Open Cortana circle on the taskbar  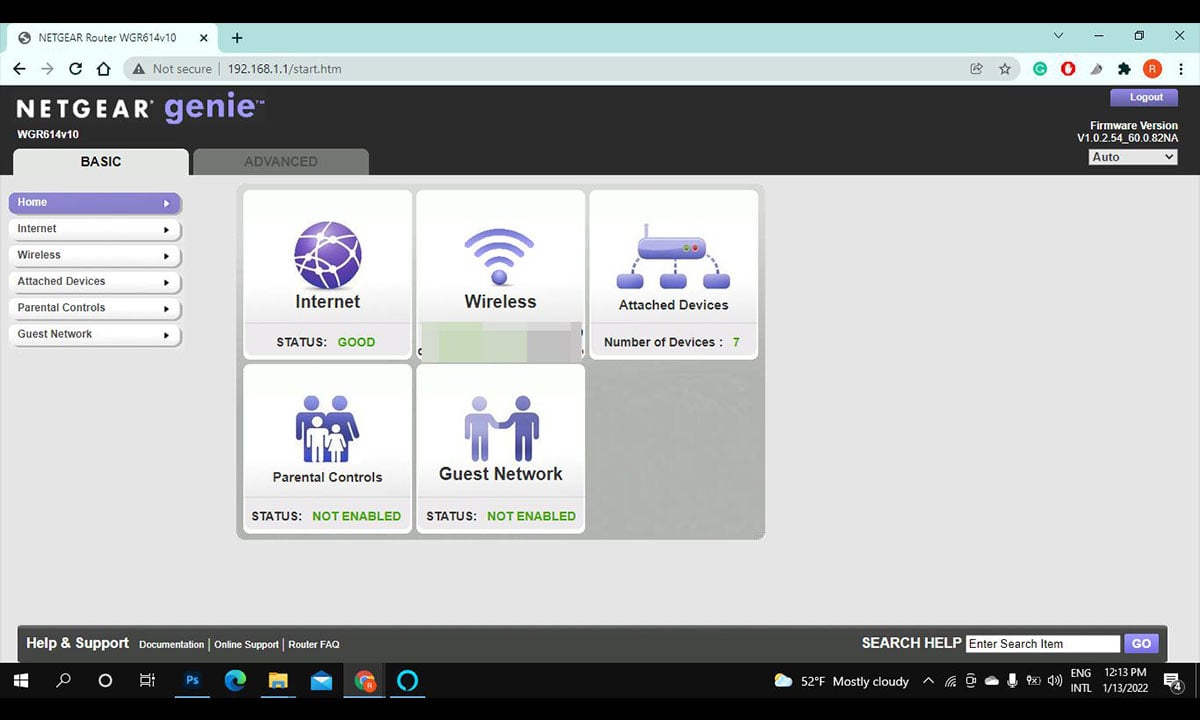105,681
